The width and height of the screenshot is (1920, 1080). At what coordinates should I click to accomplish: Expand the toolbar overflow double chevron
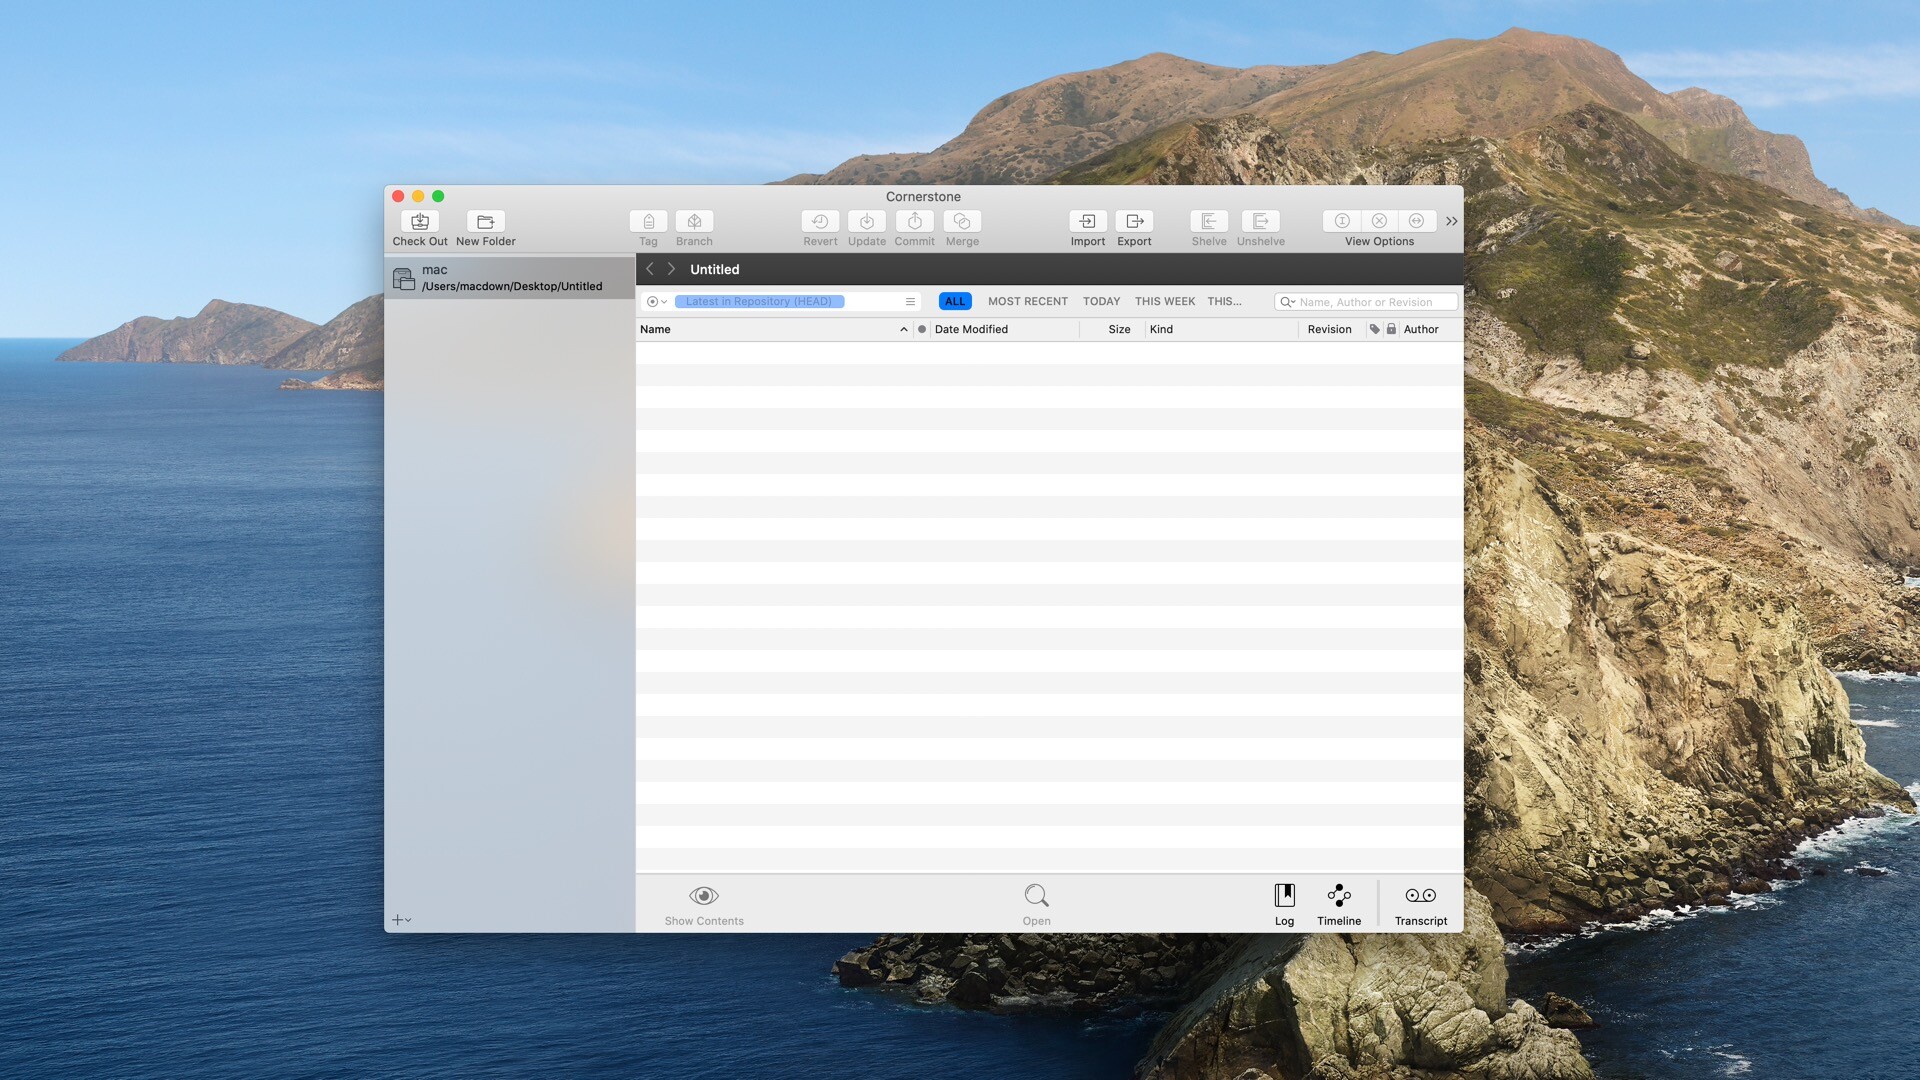point(1451,221)
